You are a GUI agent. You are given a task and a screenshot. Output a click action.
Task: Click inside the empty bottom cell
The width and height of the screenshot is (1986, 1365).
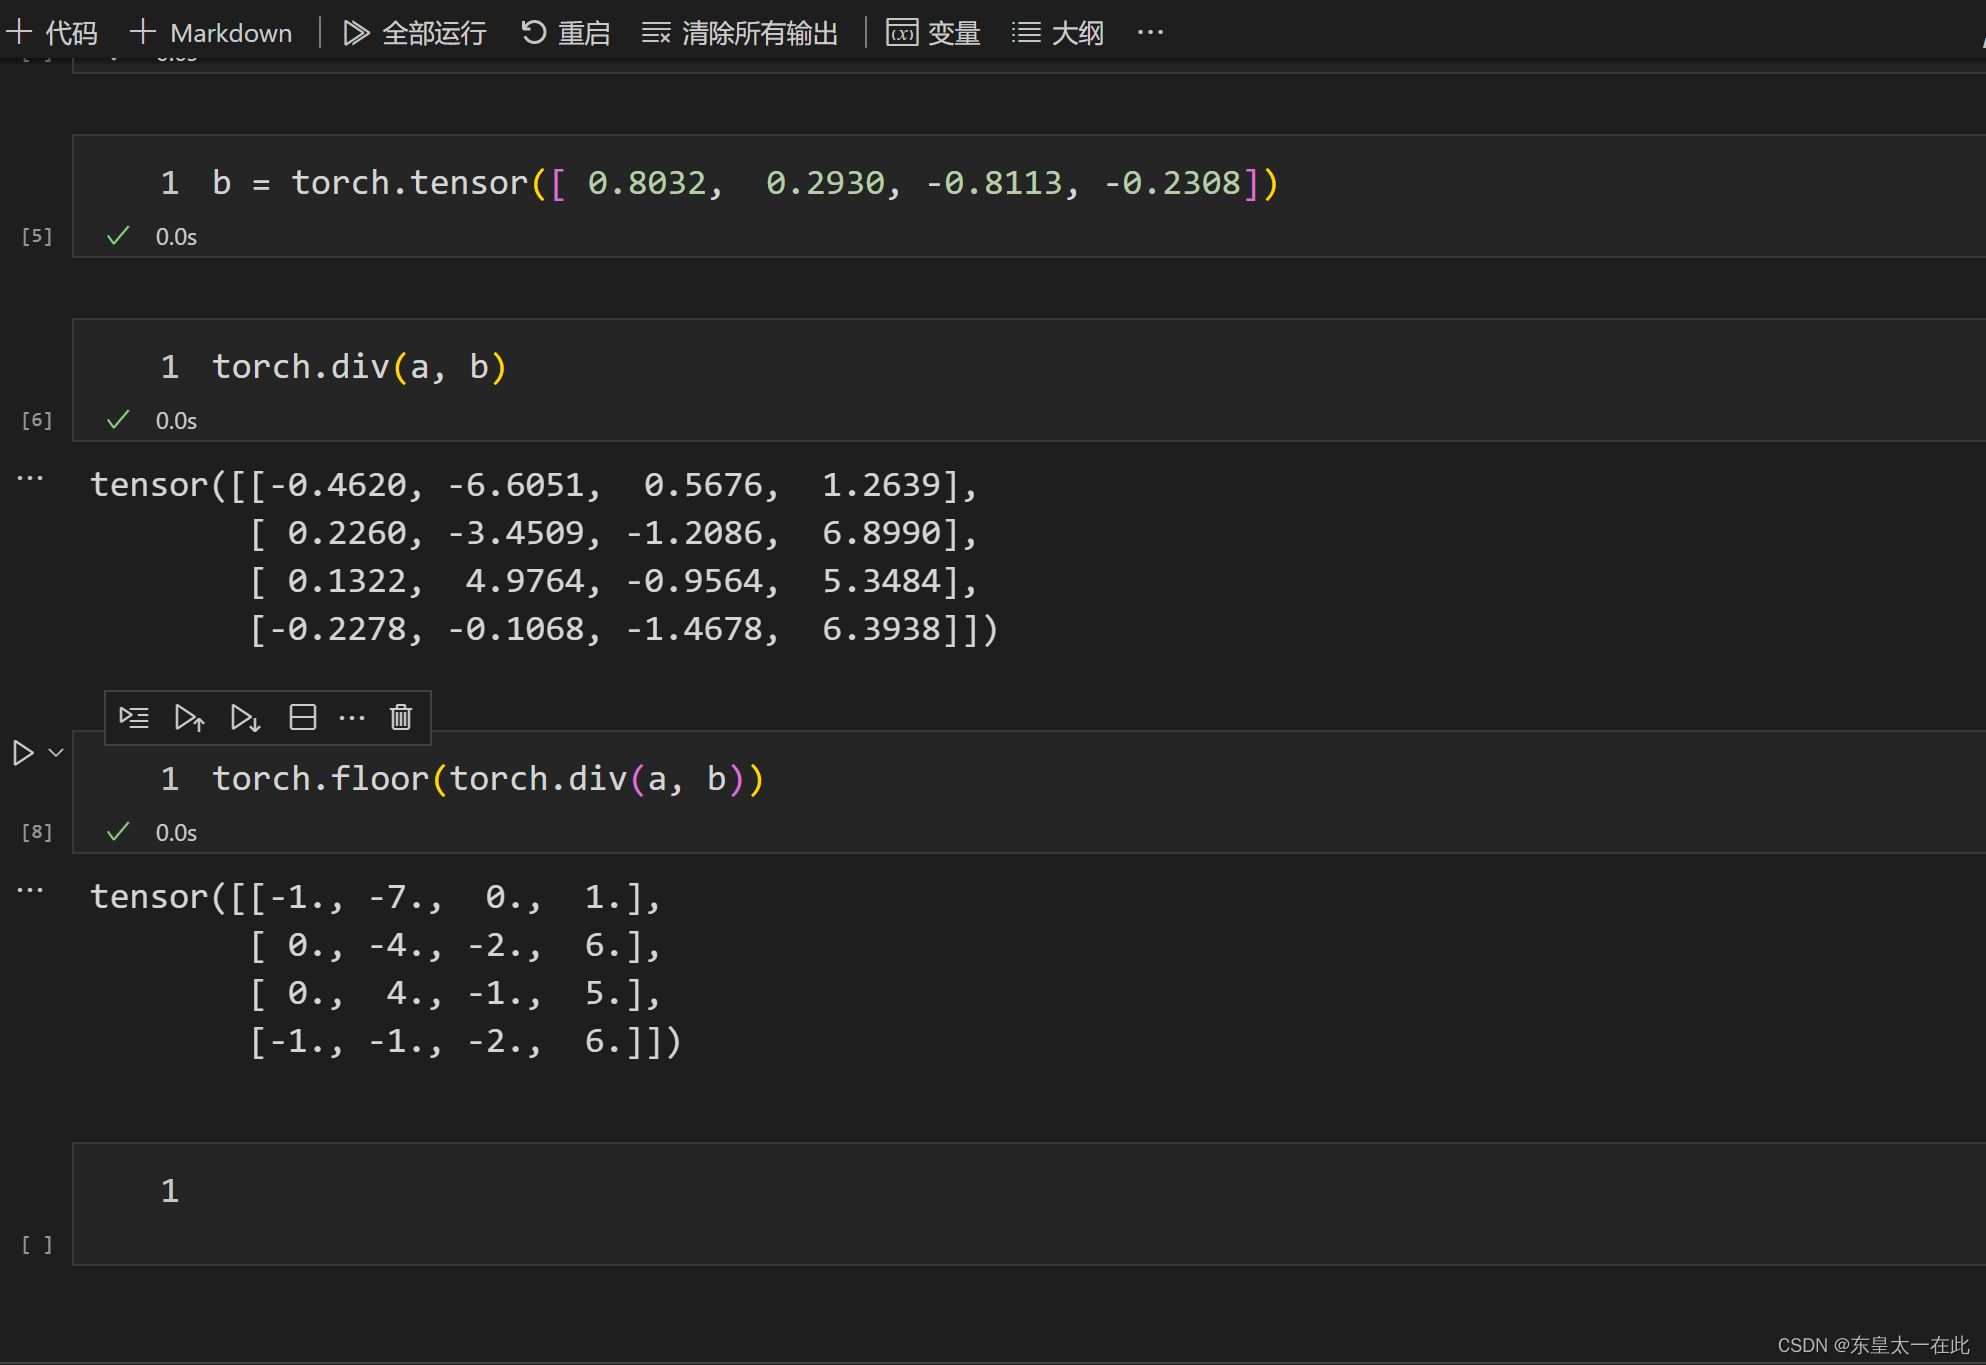pyautogui.click(x=400, y=1190)
